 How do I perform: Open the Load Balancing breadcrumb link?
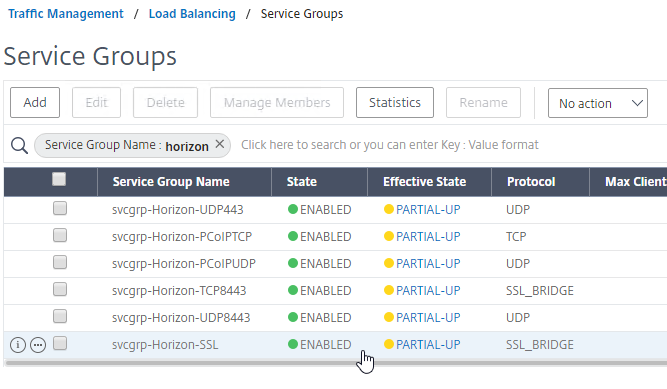(192, 14)
